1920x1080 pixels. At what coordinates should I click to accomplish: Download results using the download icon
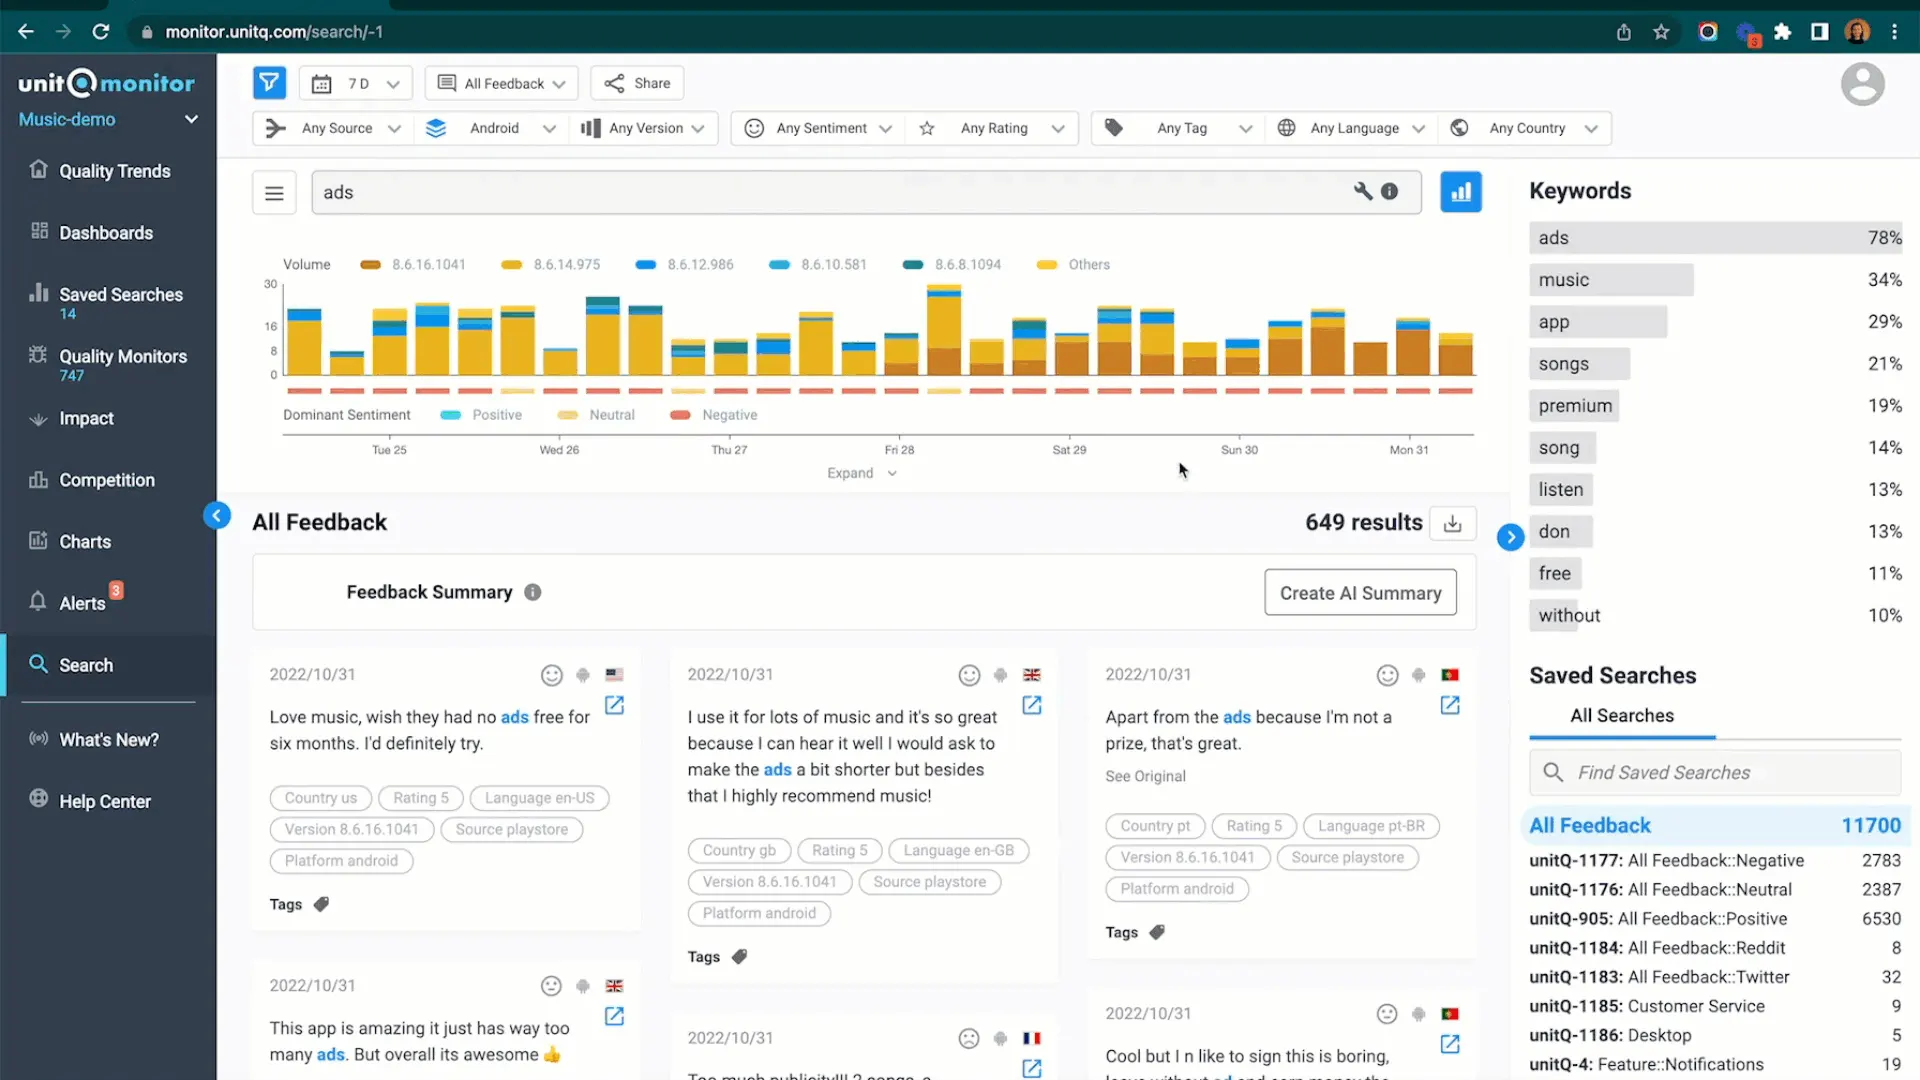click(1453, 523)
